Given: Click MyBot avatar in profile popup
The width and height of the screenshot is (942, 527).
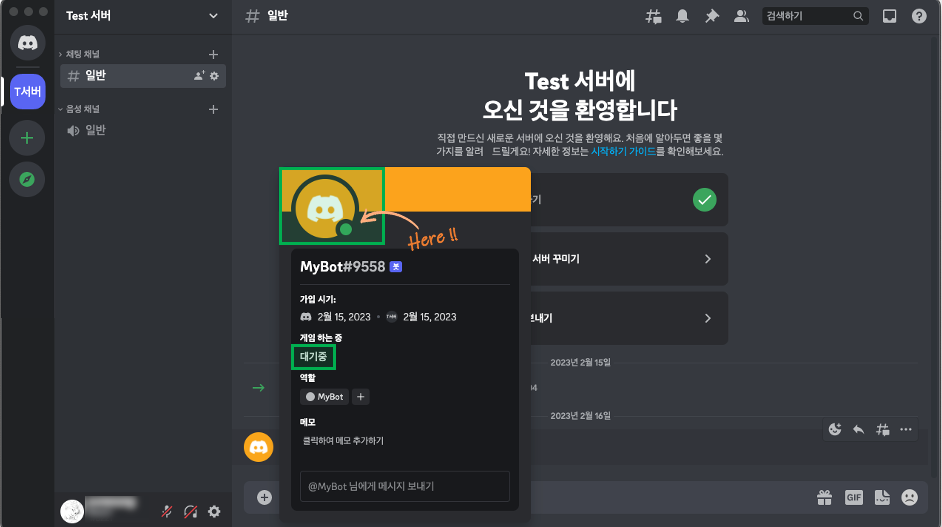Looking at the screenshot, I should click(325, 208).
